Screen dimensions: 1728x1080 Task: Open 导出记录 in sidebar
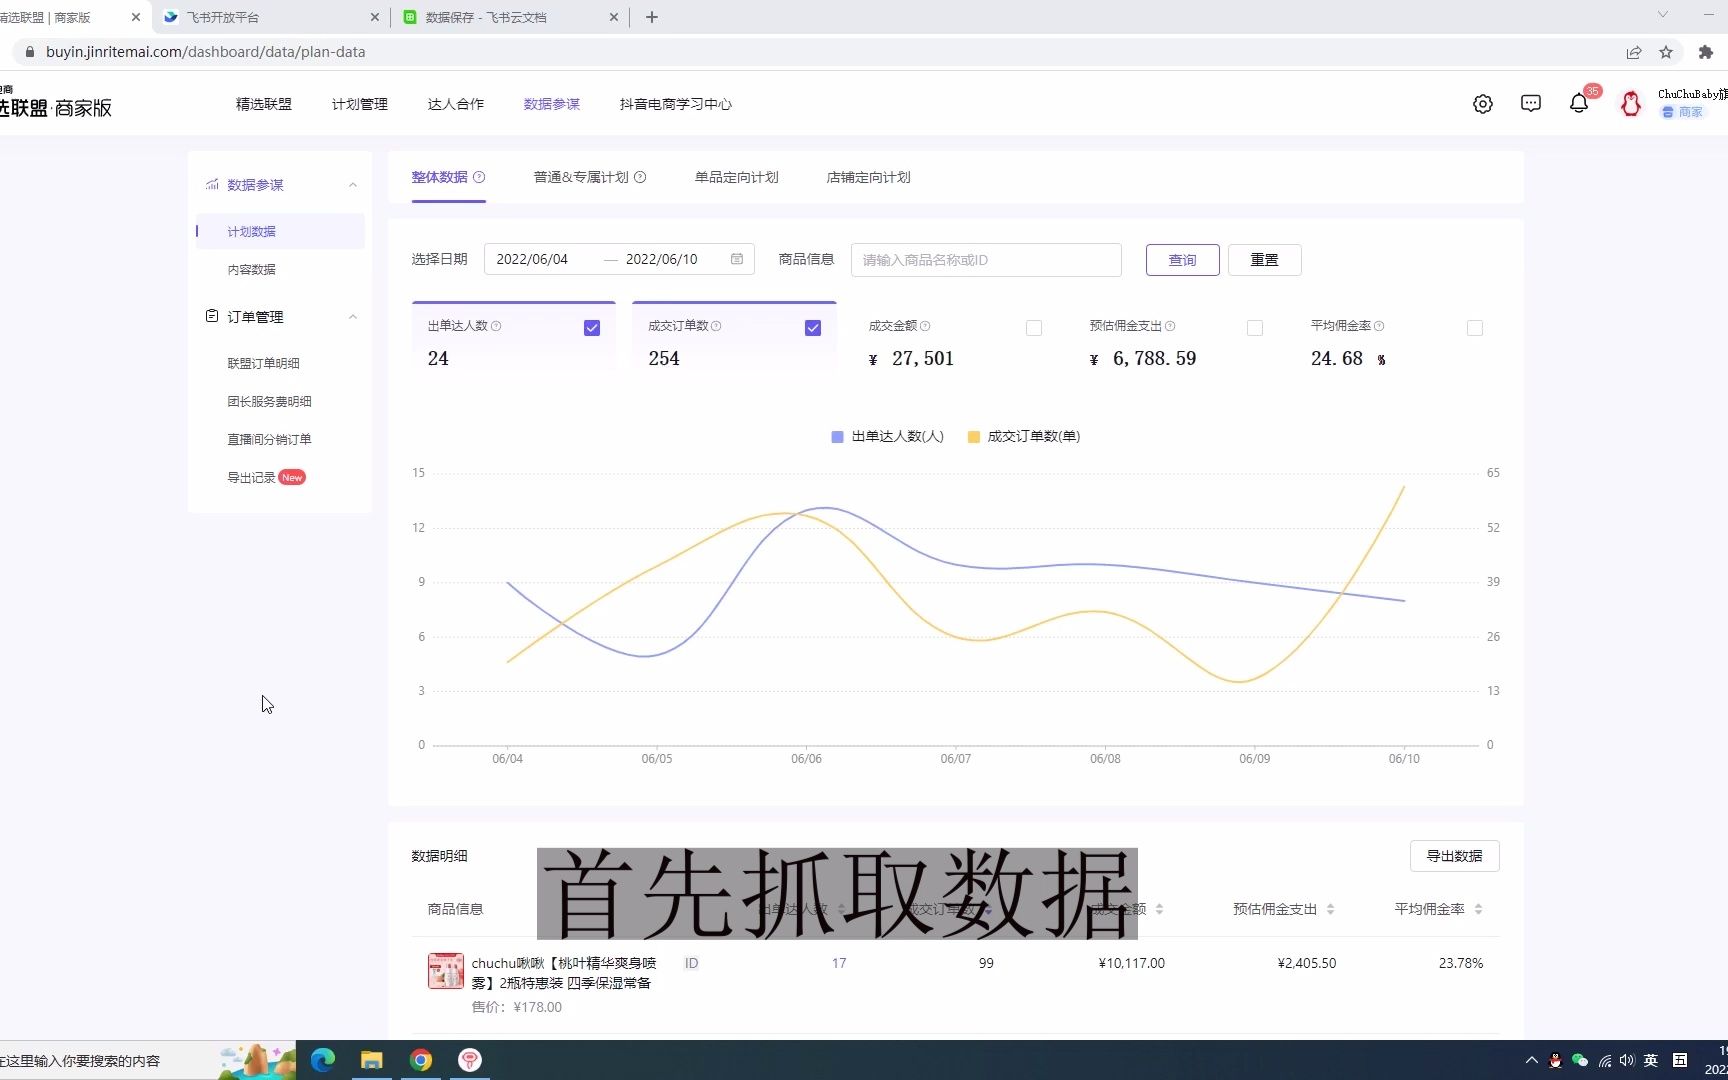[x=252, y=477]
